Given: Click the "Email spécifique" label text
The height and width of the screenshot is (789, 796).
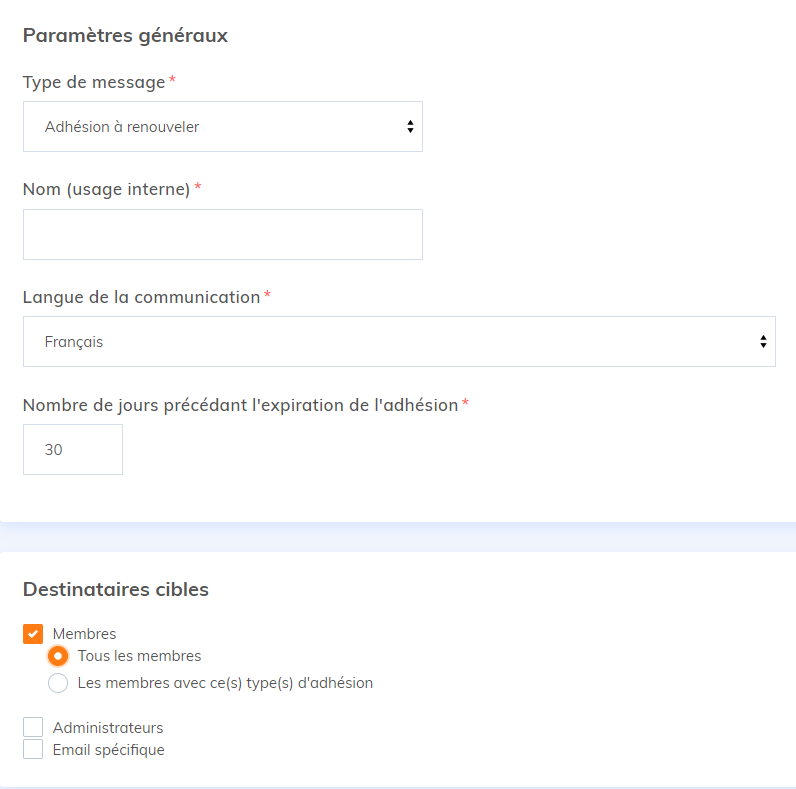Looking at the screenshot, I should pos(108,750).
